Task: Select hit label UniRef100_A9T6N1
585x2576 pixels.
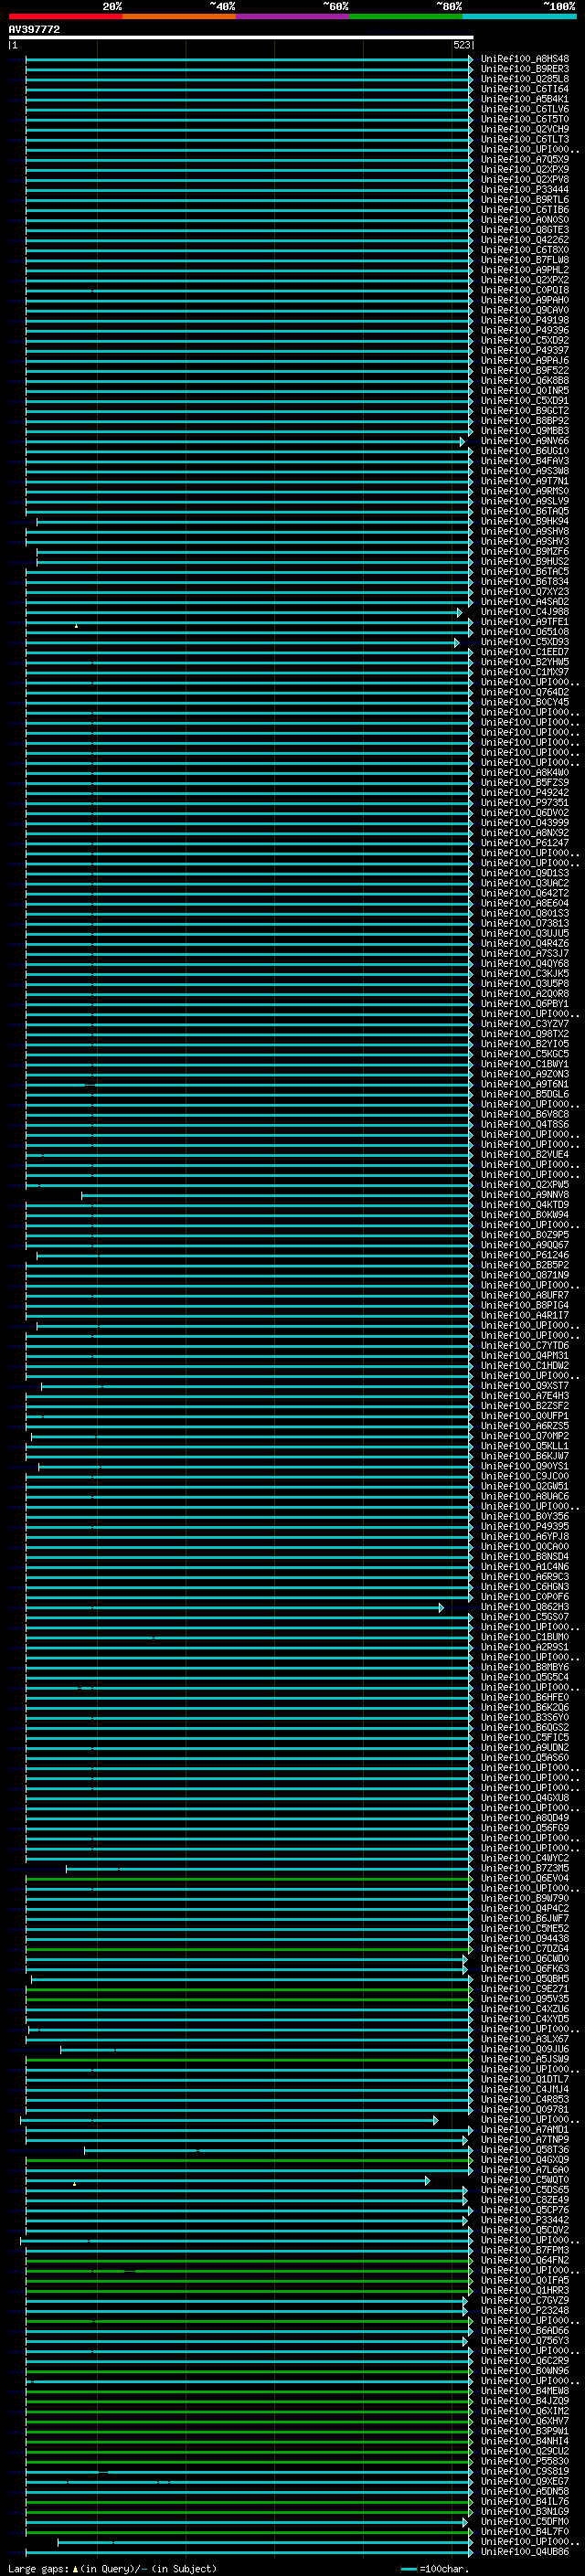Action: (x=524, y=1084)
